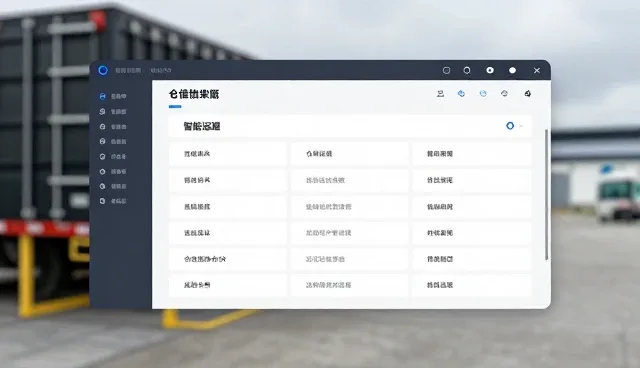Open the last card in the left grid column

point(228,285)
